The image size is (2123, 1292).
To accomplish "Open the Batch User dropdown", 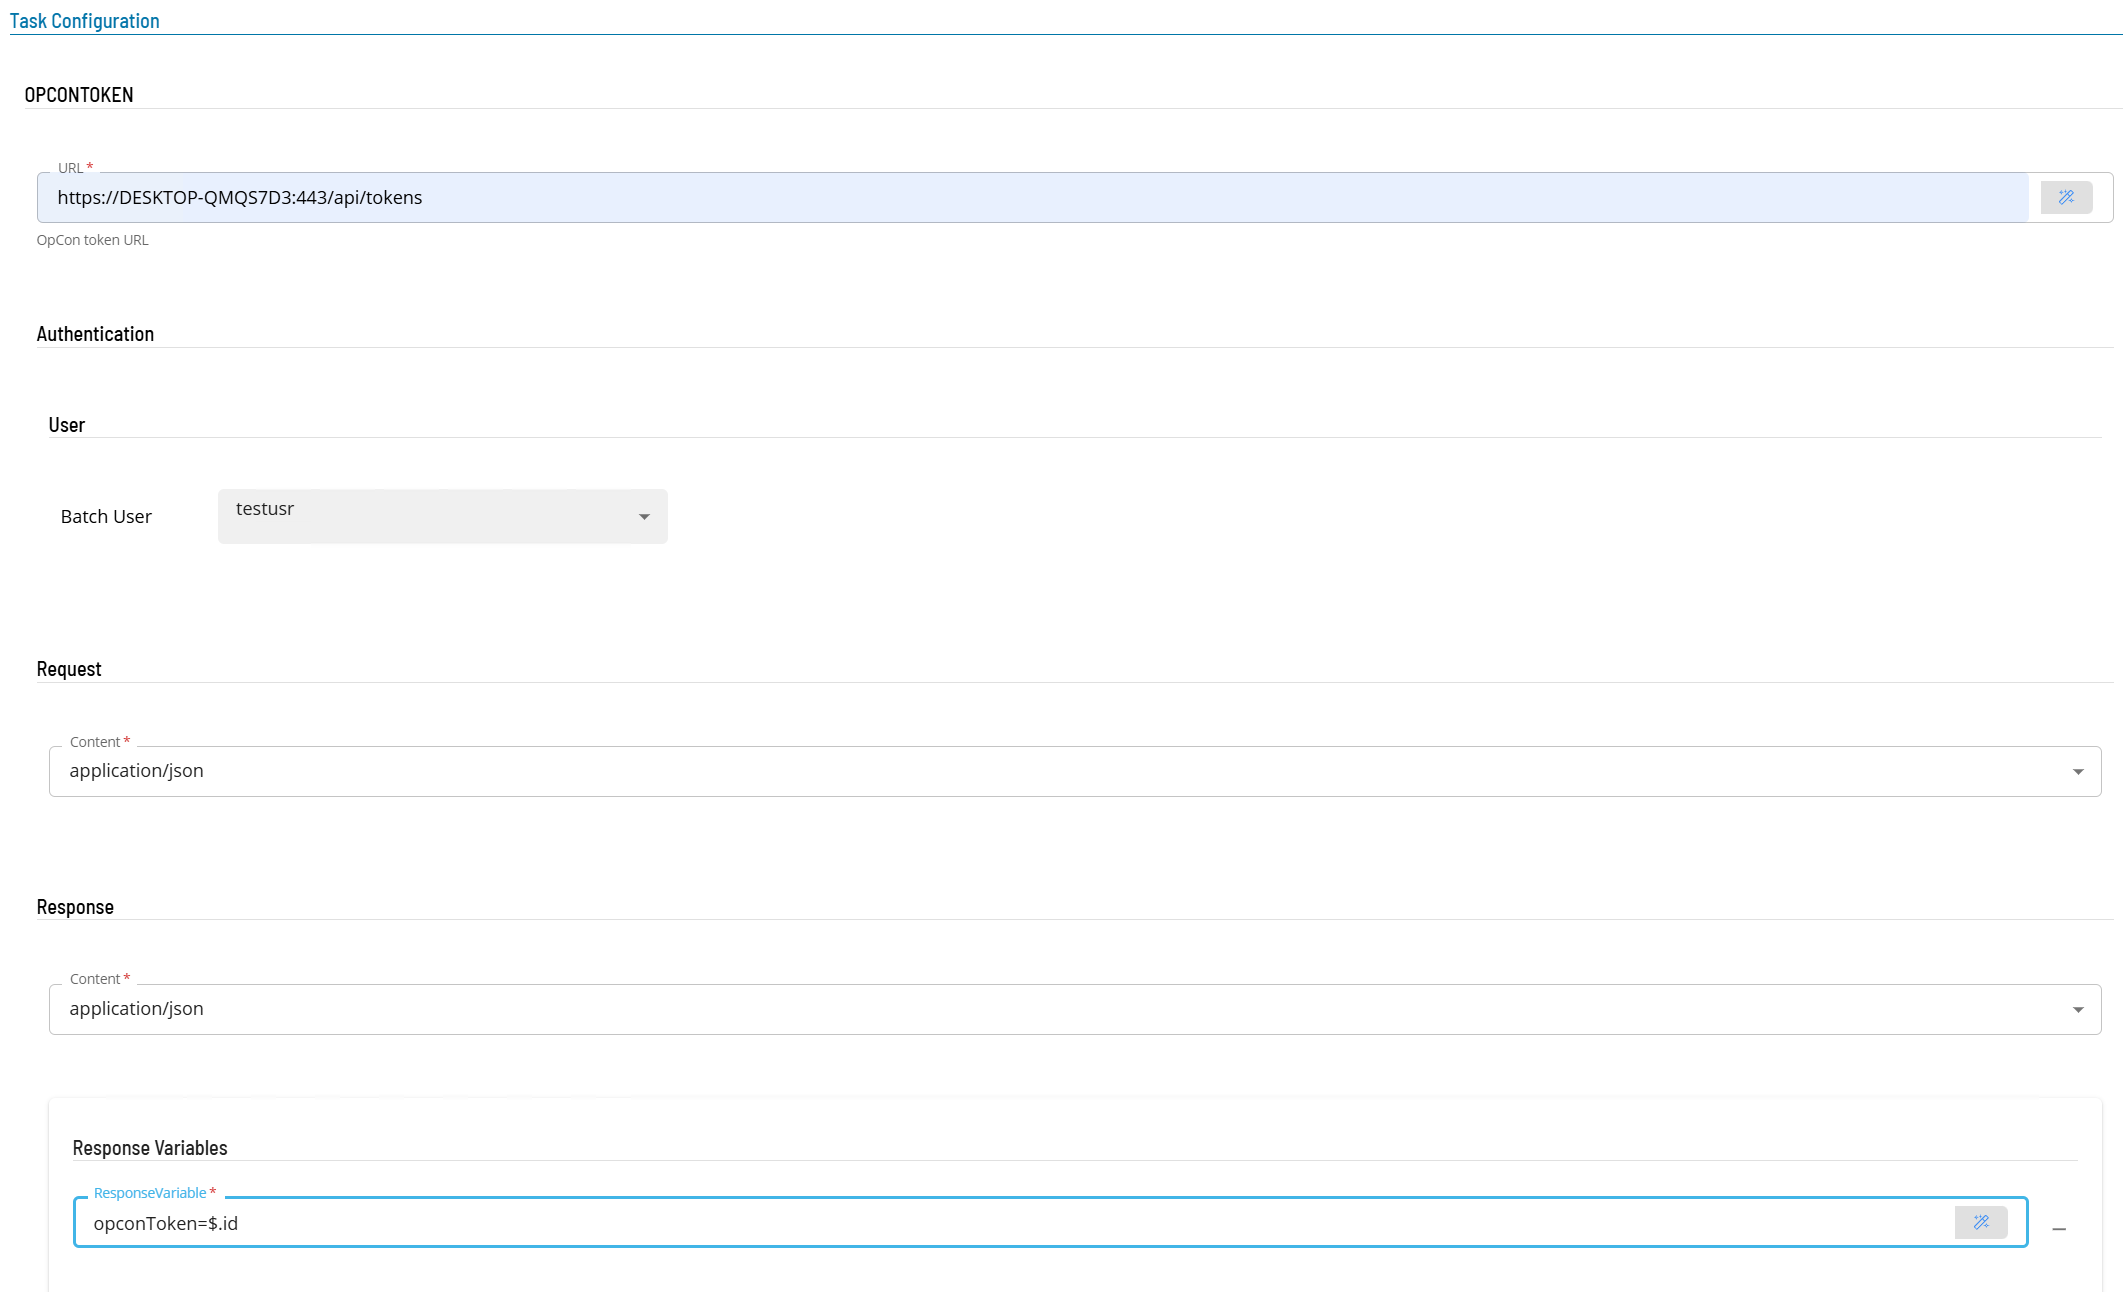I will (644, 517).
